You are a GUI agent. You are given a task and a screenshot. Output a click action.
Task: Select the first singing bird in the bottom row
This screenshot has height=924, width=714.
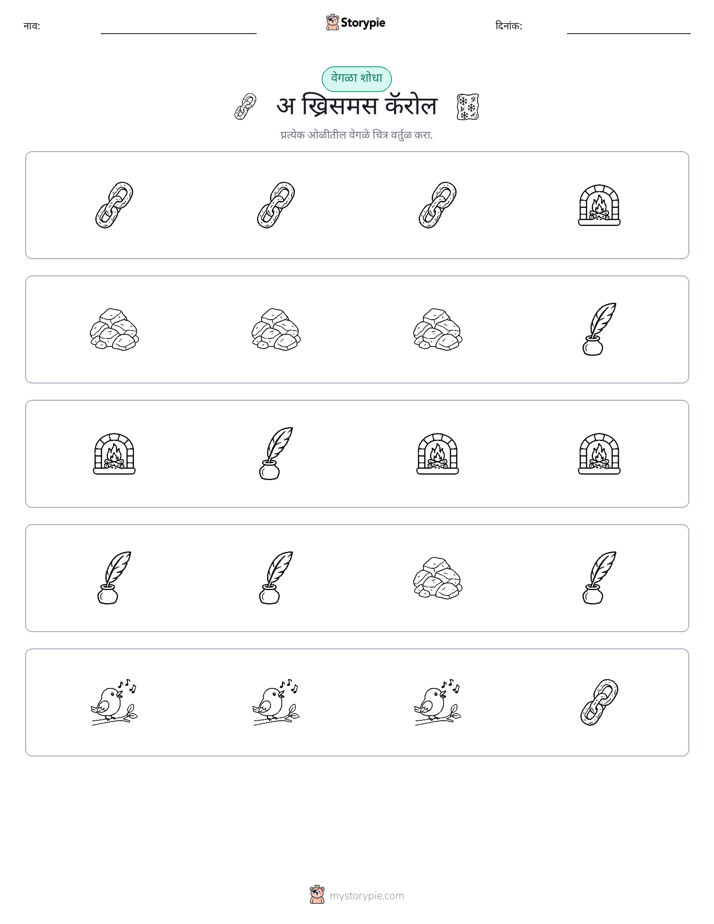pos(114,702)
